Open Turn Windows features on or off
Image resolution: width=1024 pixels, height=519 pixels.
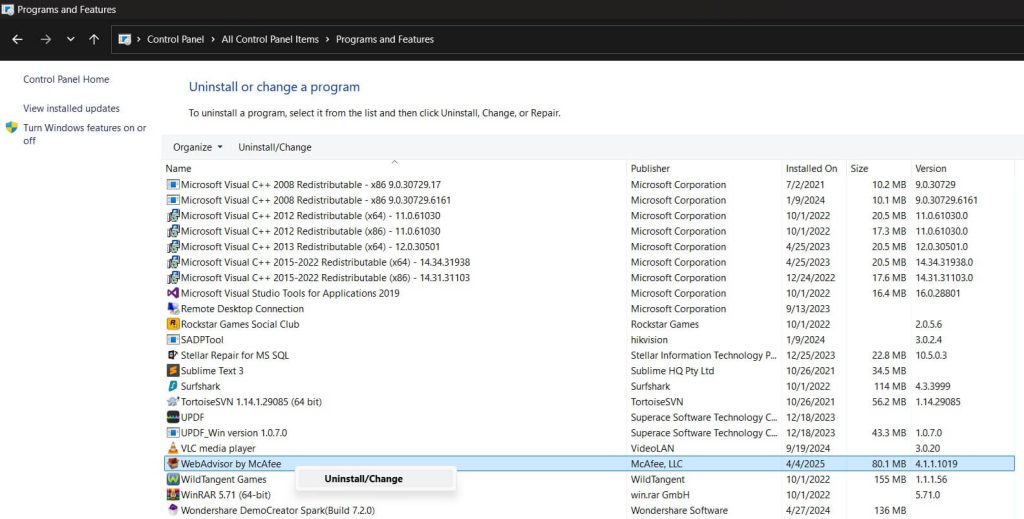click(x=84, y=134)
